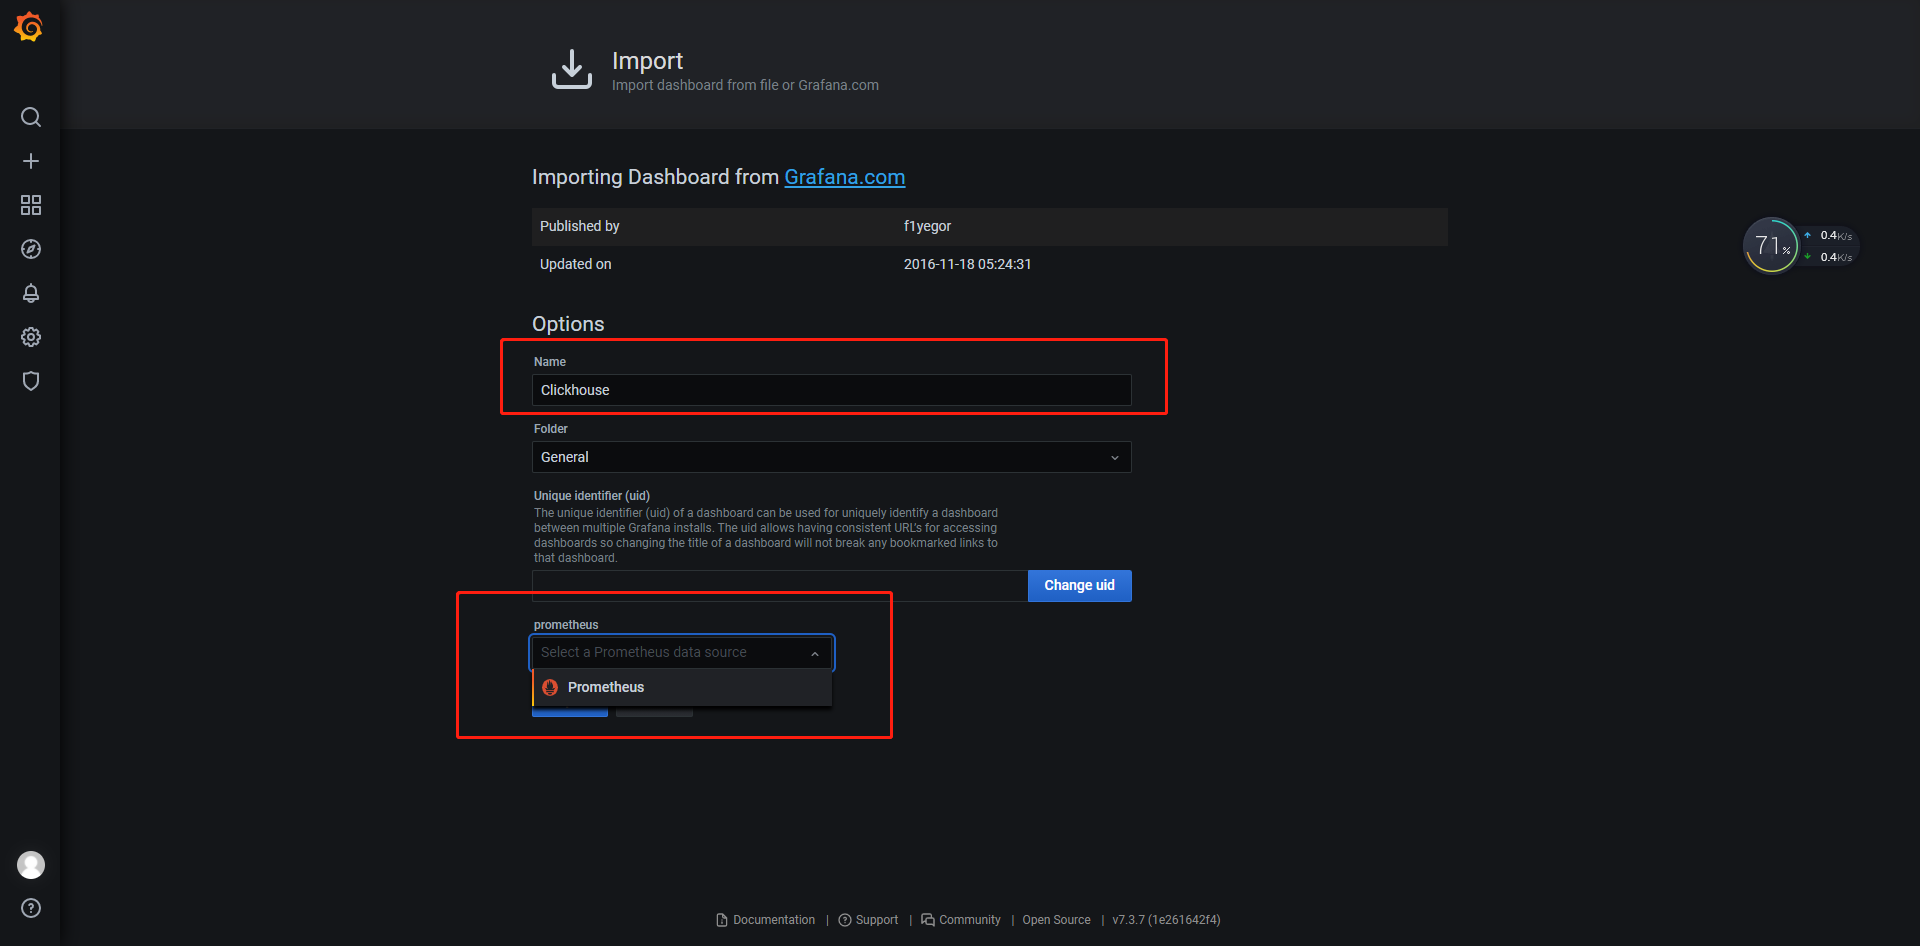Open the Explore compass icon

tap(31, 249)
